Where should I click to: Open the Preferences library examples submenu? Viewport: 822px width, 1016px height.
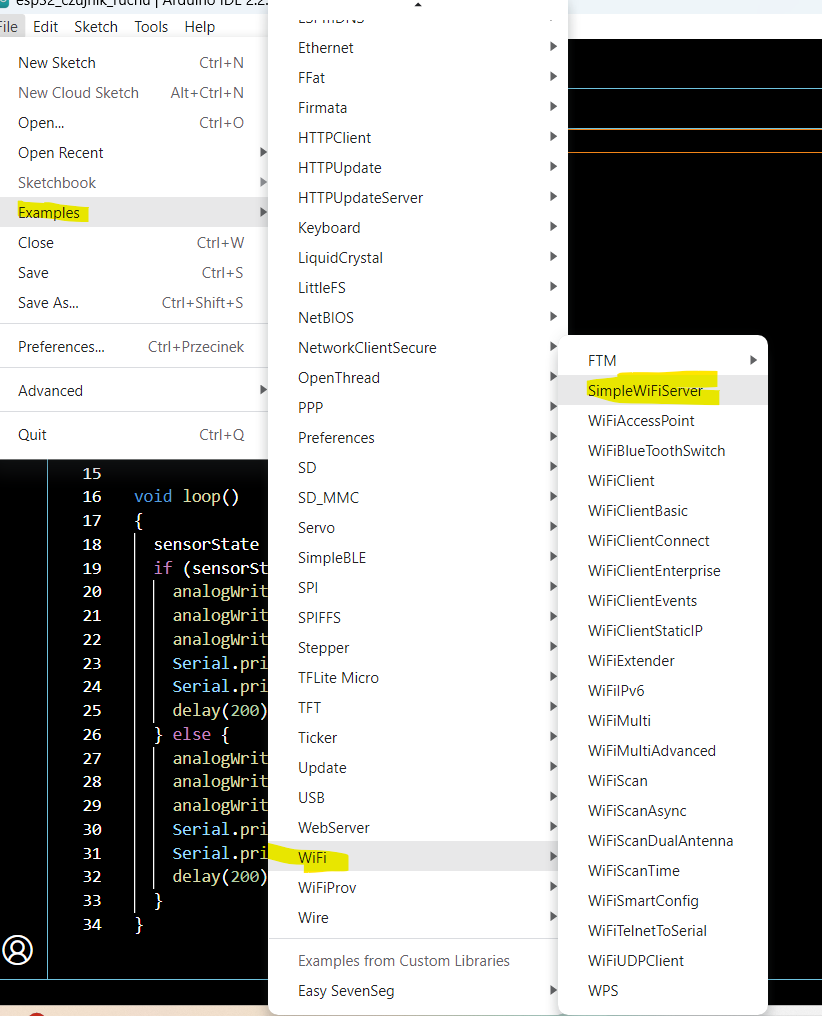(415, 437)
